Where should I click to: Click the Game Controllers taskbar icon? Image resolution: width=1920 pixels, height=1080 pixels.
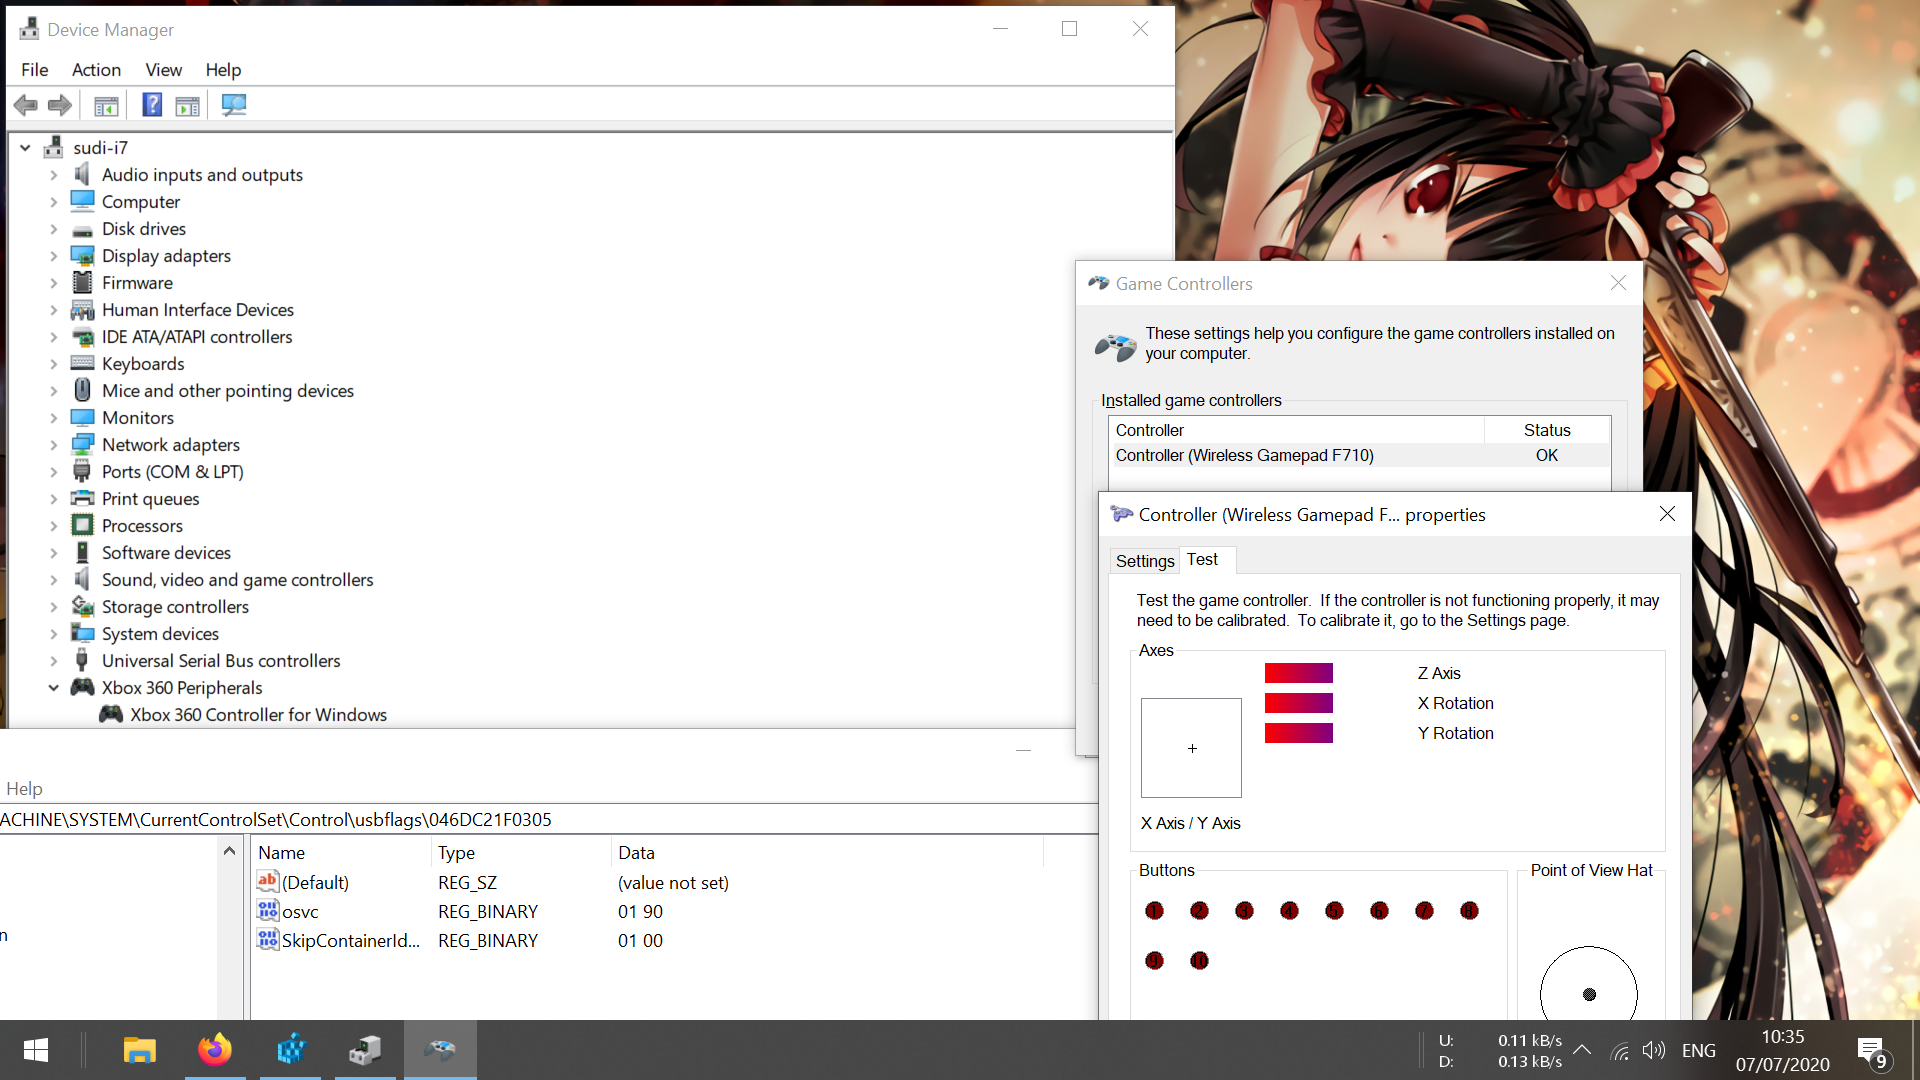tap(440, 1050)
